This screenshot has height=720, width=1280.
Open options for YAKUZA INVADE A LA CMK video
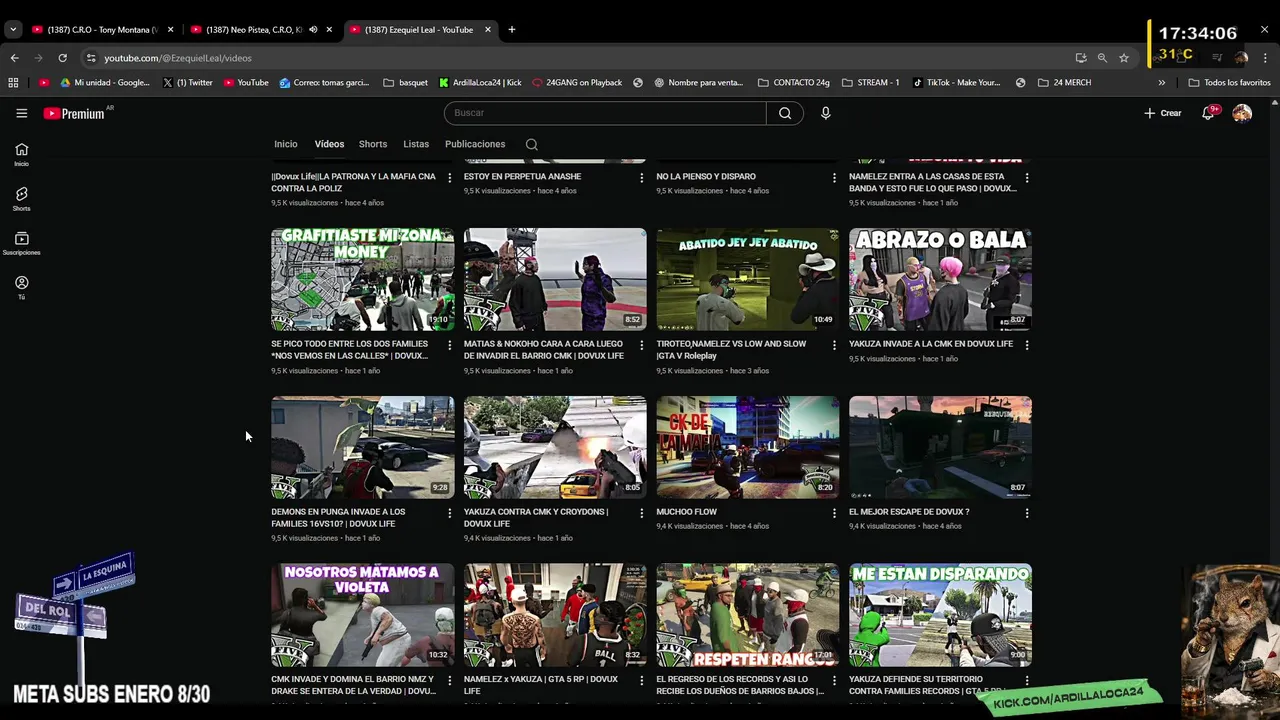tap(1027, 345)
